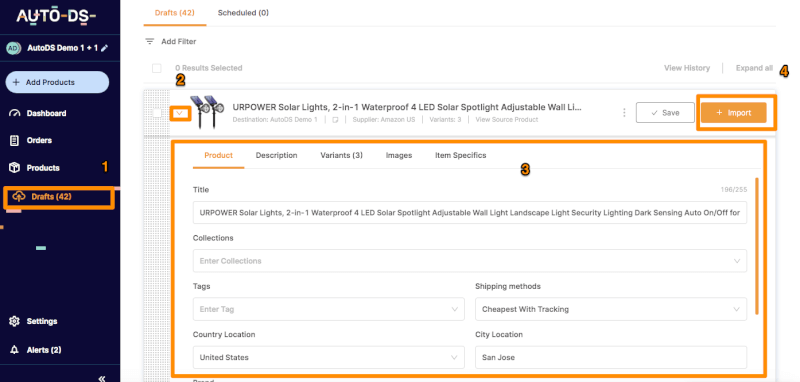Collapse the sidebar with double chevron
Viewport: 800px width, 382px height.
[102, 378]
